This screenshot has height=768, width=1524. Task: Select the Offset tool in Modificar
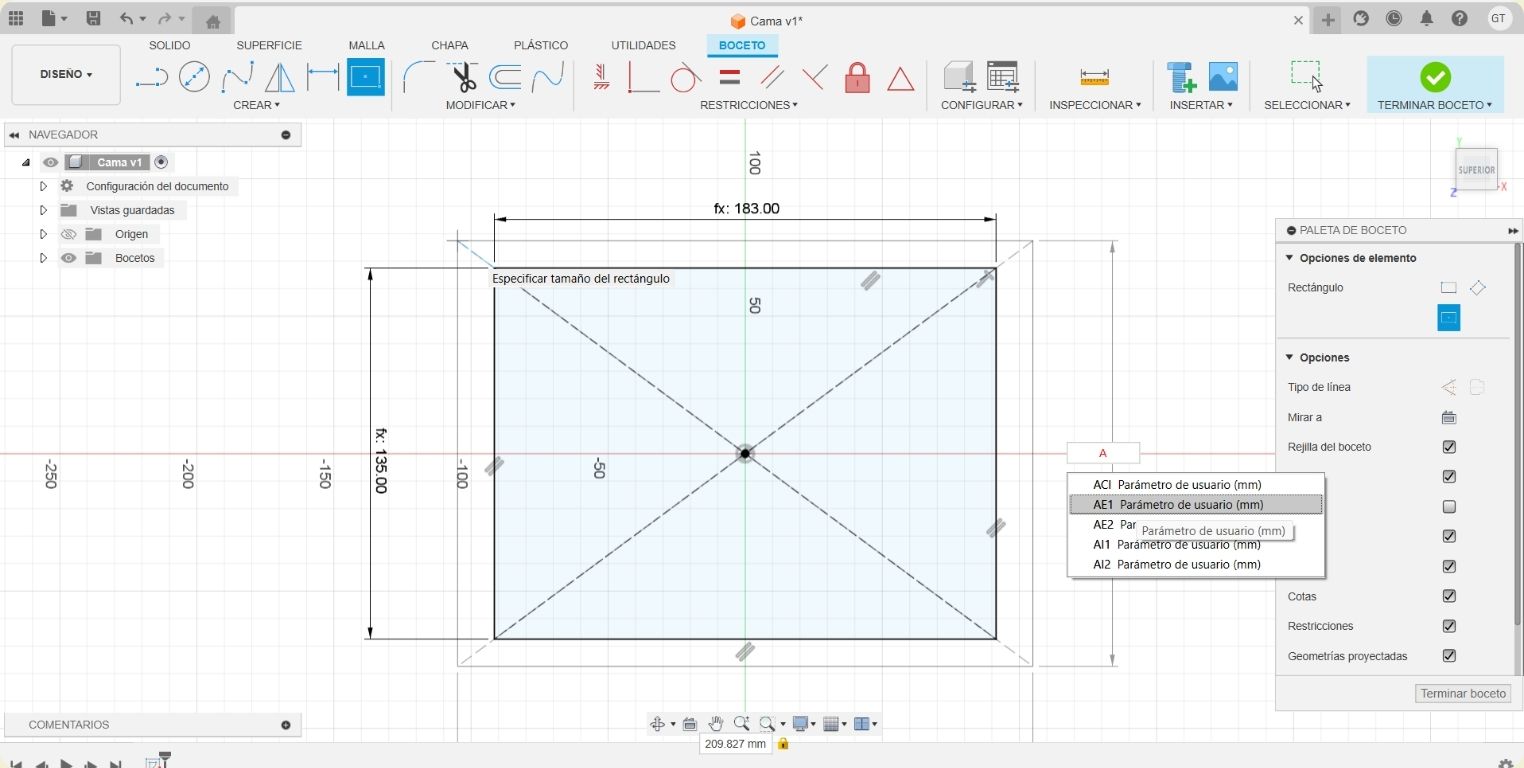[x=506, y=77]
